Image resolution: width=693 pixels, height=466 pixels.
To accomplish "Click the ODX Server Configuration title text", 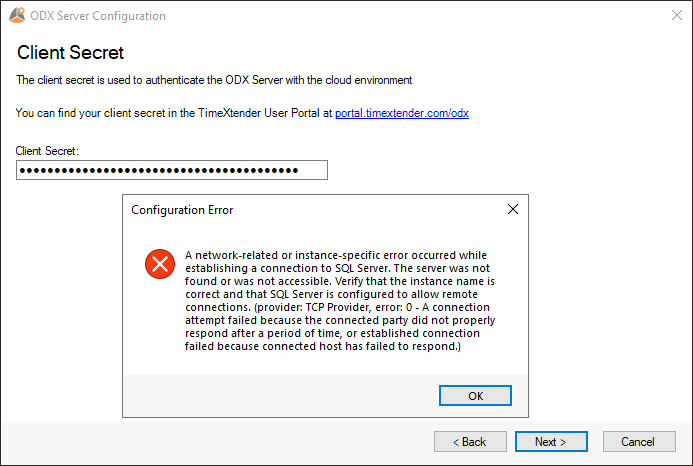I will 98,16.
